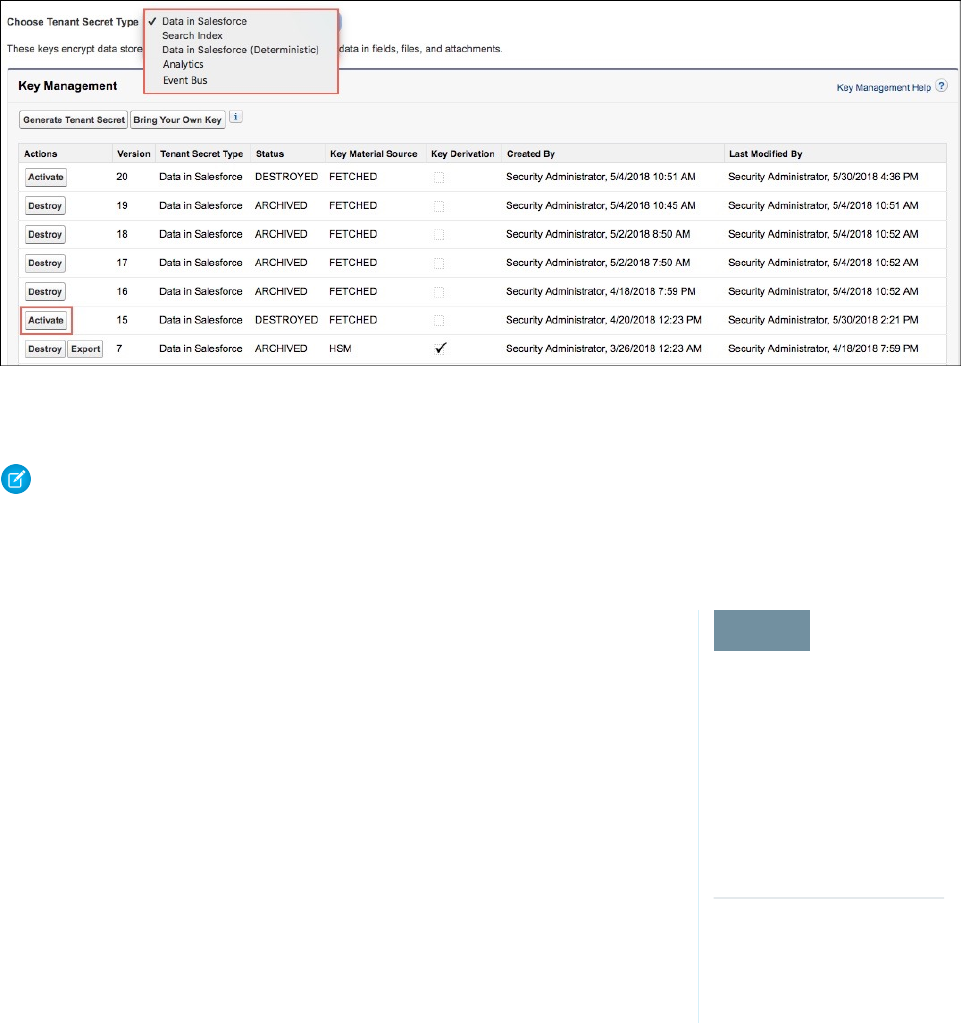Toggle Key Derivation checkbox for version 18
Viewport: 961px width, 1023px height.
(439, 234)
